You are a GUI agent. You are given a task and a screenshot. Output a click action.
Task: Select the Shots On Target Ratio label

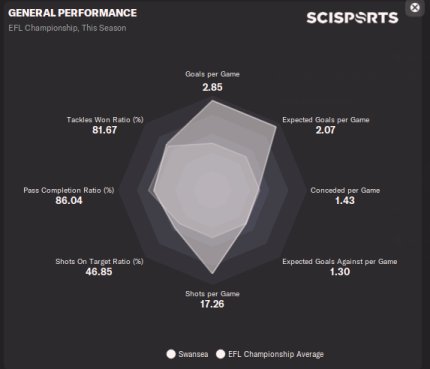(x=99, y=261)
